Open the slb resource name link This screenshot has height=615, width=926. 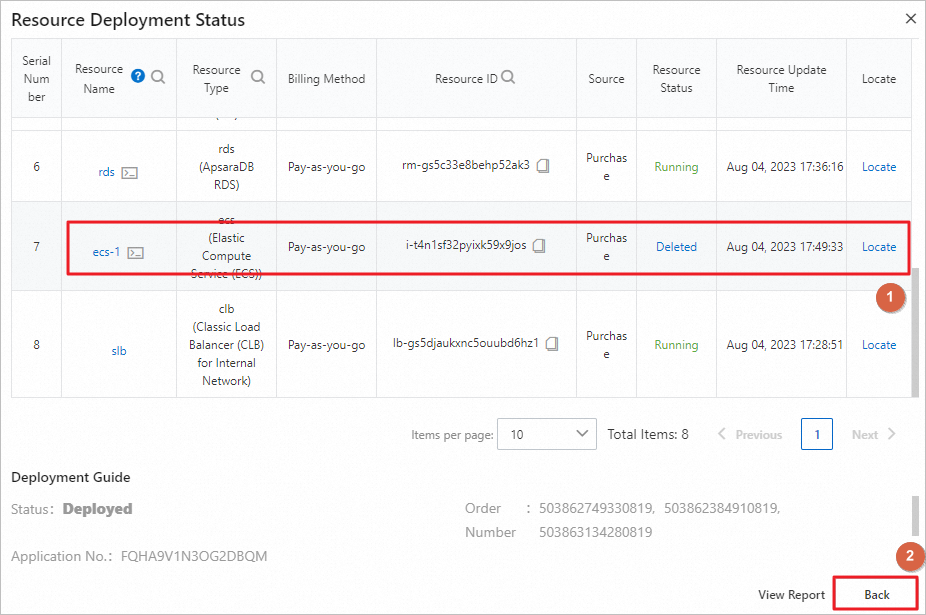click(x=119, y=351)
